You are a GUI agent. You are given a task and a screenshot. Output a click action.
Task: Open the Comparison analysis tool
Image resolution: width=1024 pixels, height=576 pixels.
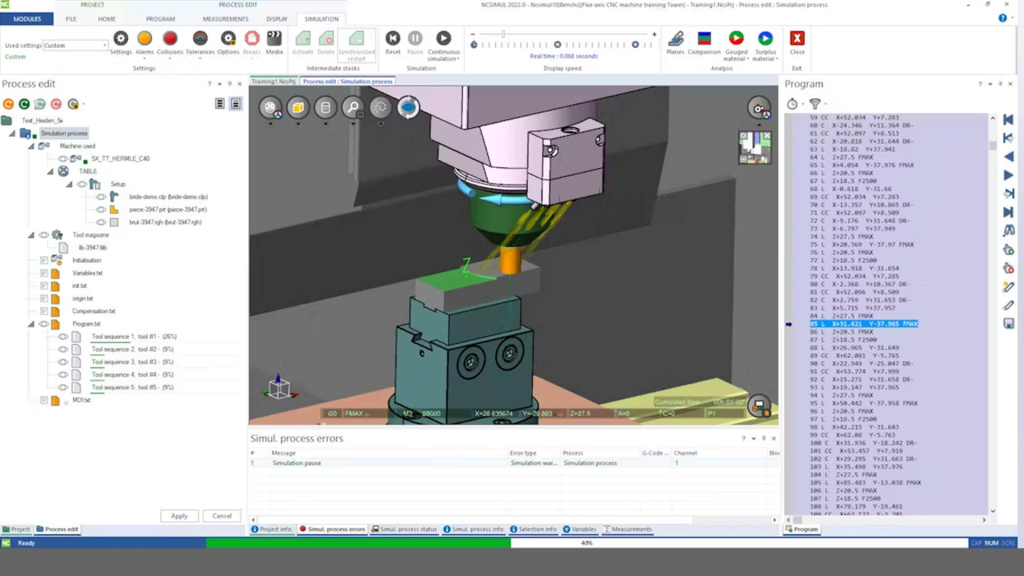click(x=704, y=39)
